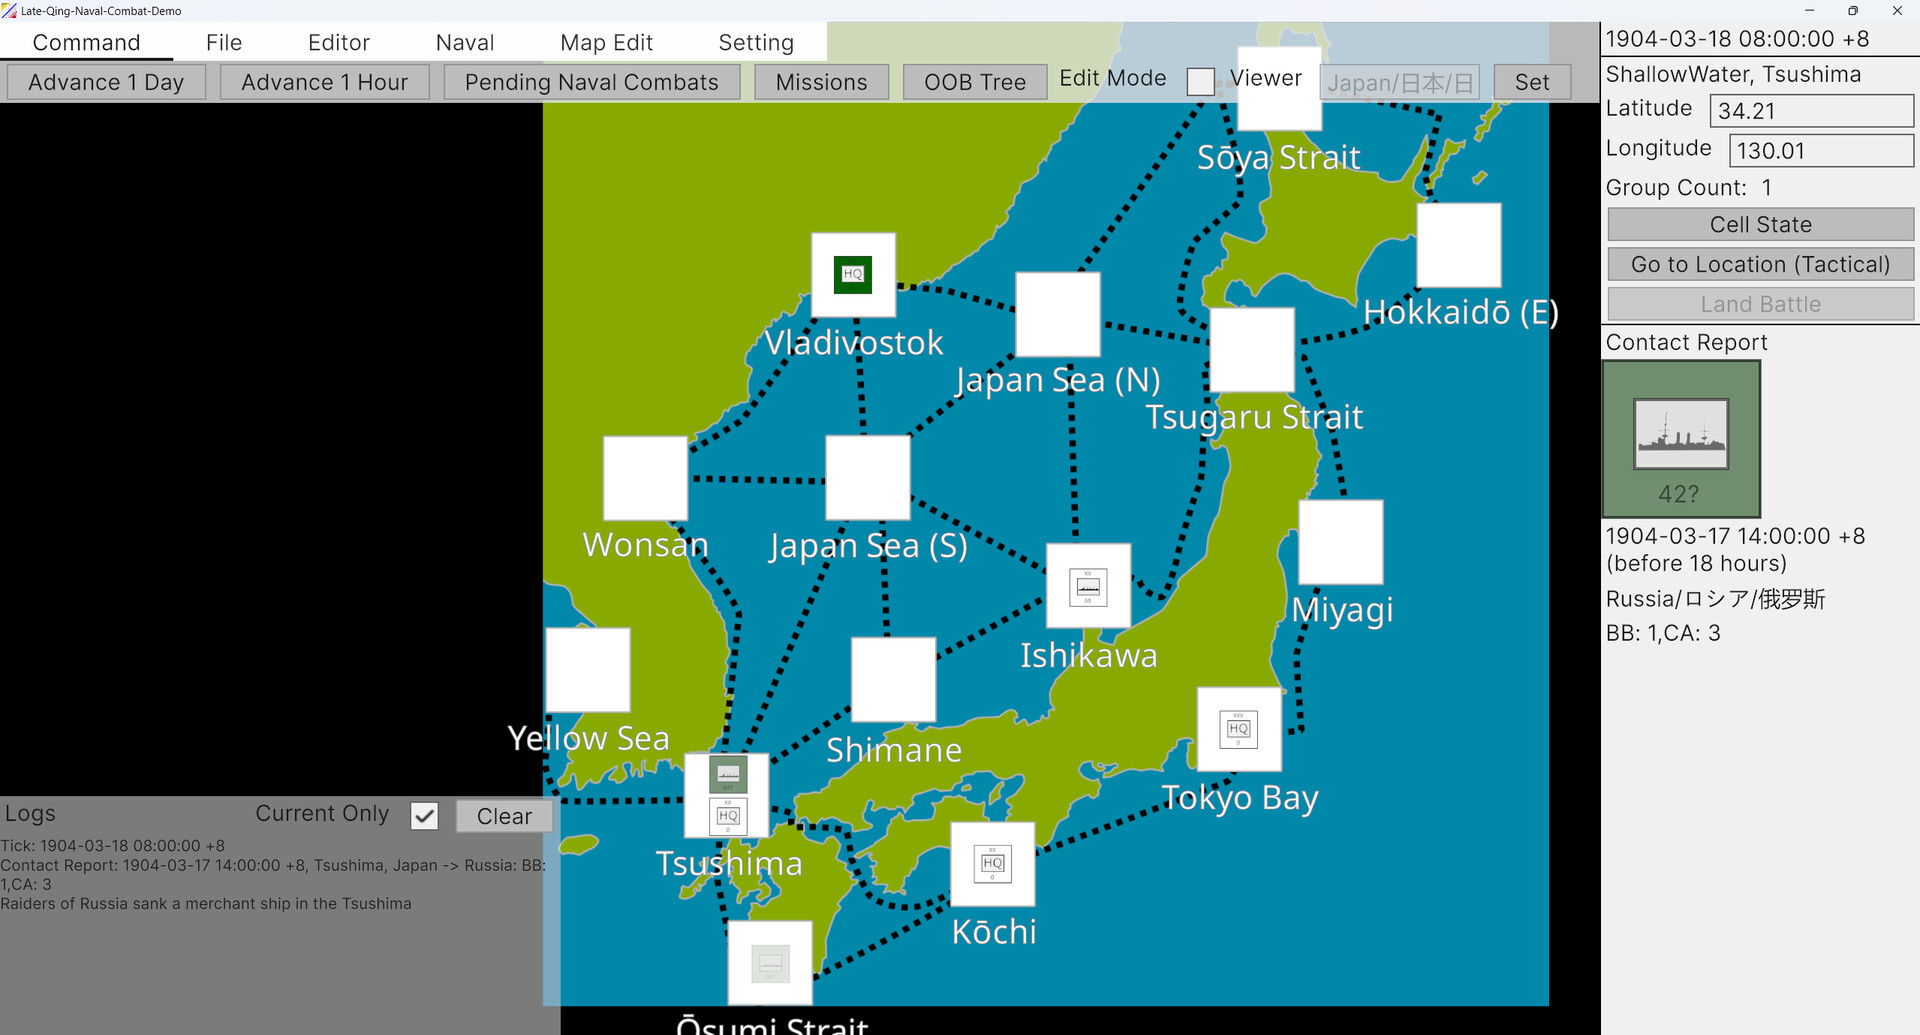
Task: Click the HQ unit icon near Kōchi
Action: [992, 864]
